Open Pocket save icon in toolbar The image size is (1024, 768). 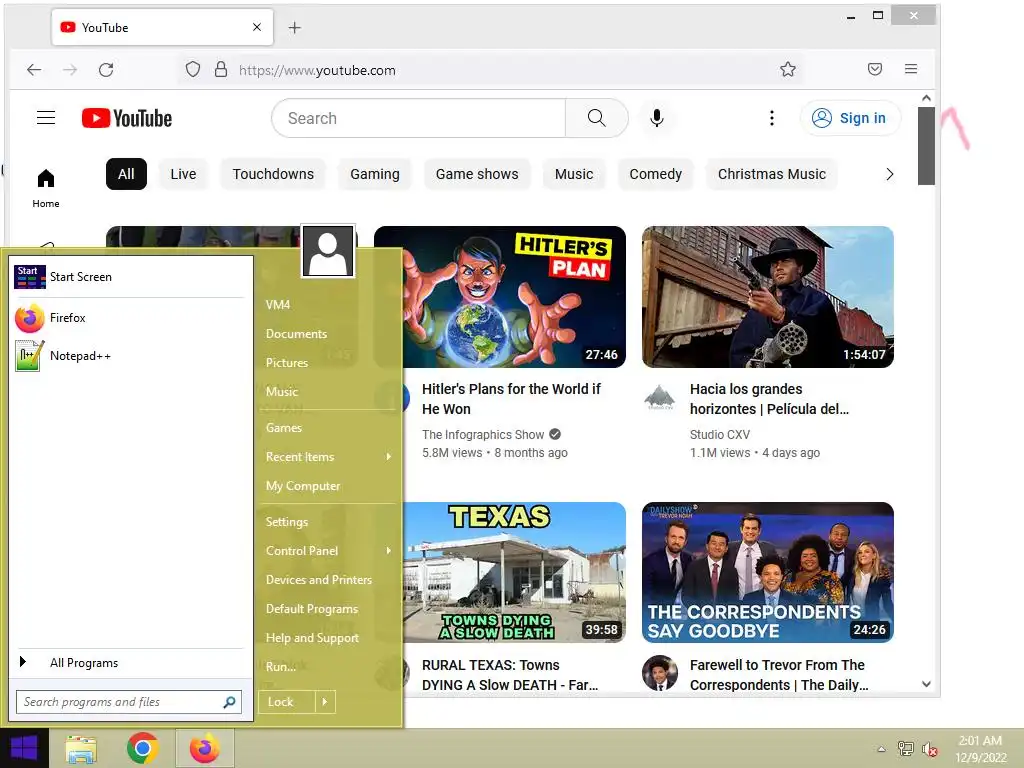point(875,69)
